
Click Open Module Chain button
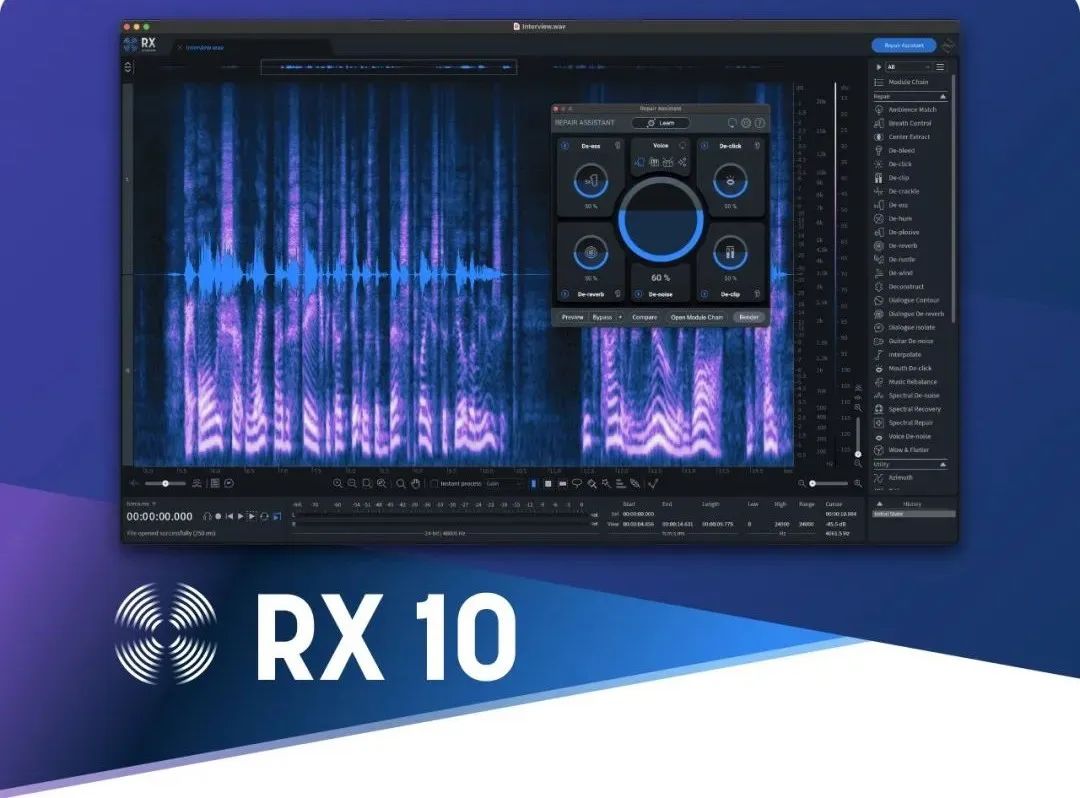click(x=697, y=317)
